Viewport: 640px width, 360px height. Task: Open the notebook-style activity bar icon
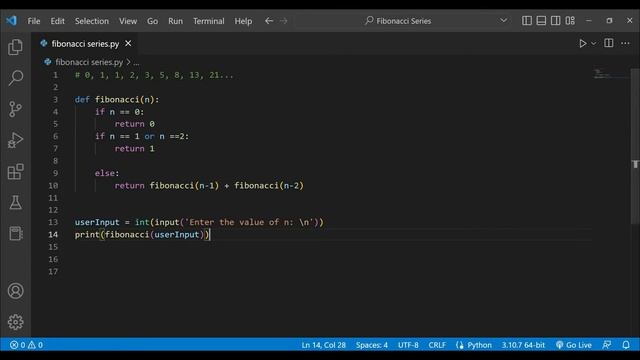click(x=16, y=233)
